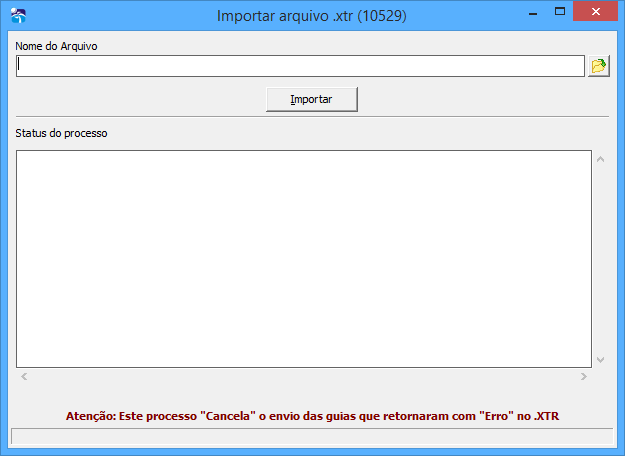Close the Importar arquivo .xtr window

596,12
